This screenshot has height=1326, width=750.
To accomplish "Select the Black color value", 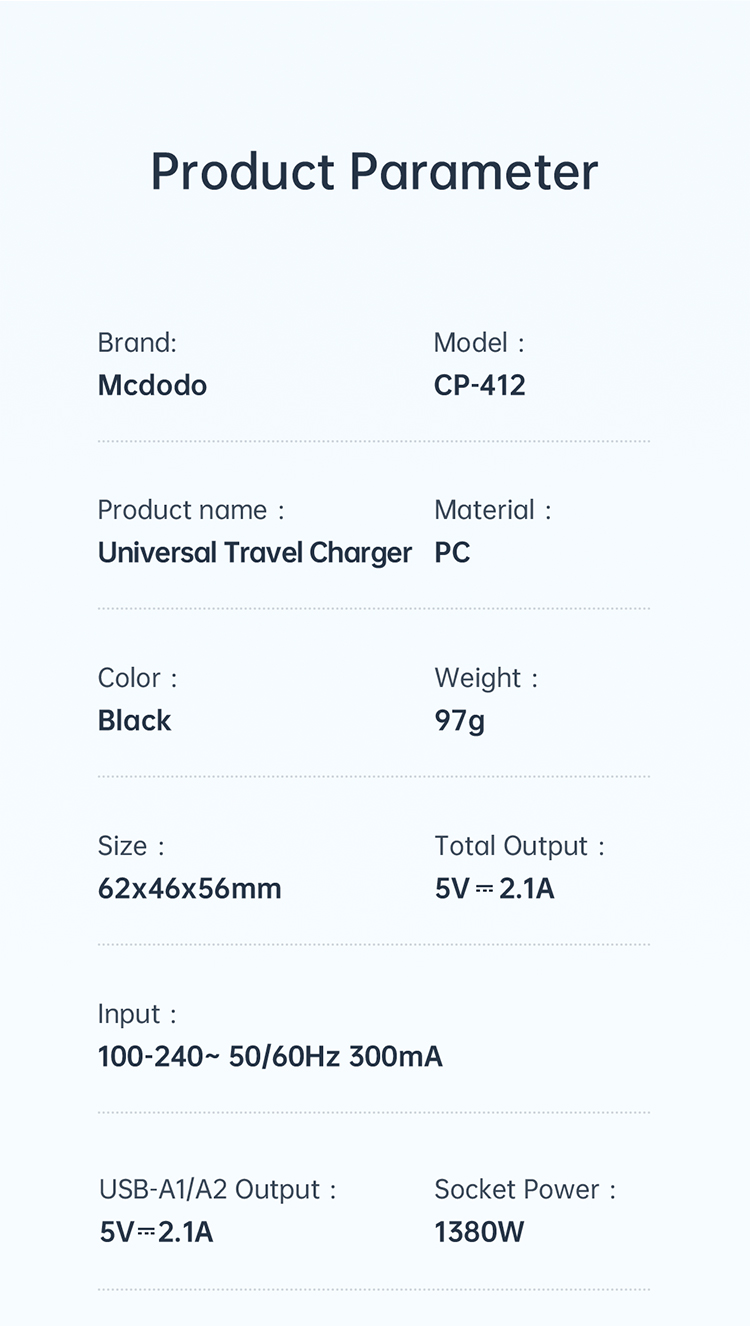I will click(x=135, y=721).
